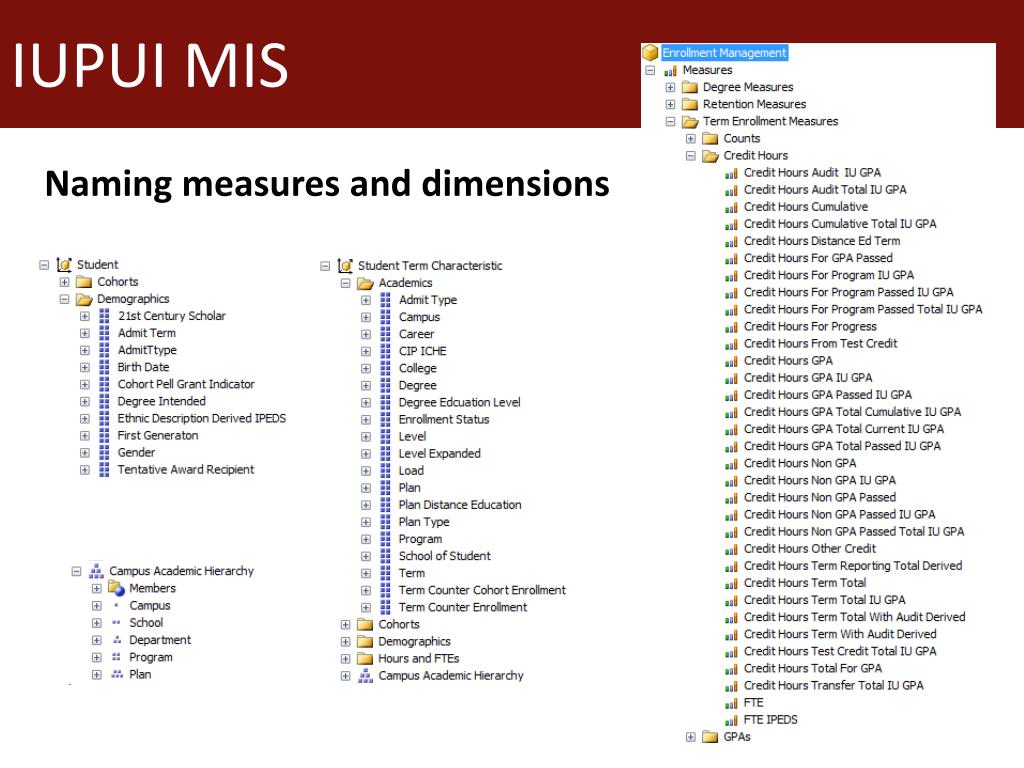This screenshot has width=1024, height=768.
Task: Collapse the Student Term Characteristic node
Action: pos(325,266)
